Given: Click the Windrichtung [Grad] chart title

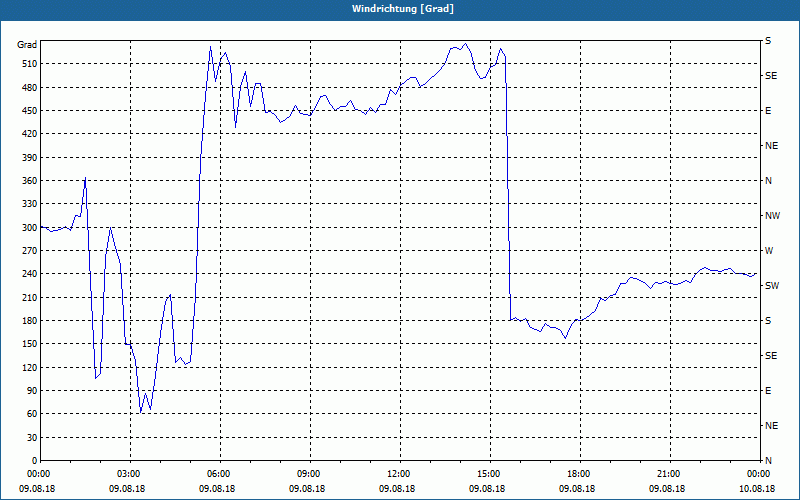Looking at the screenshot, I should pos(403,9).
